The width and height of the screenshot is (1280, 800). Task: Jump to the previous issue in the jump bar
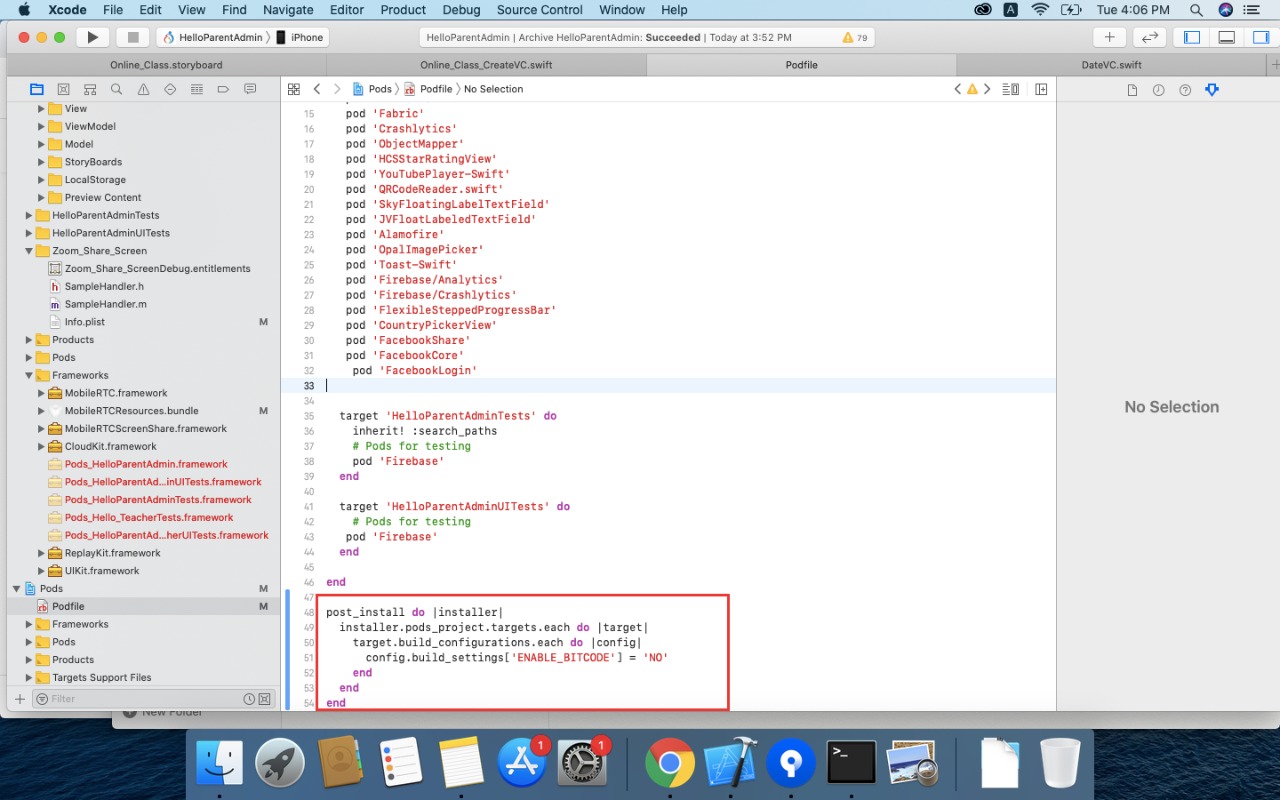point(957,89)
